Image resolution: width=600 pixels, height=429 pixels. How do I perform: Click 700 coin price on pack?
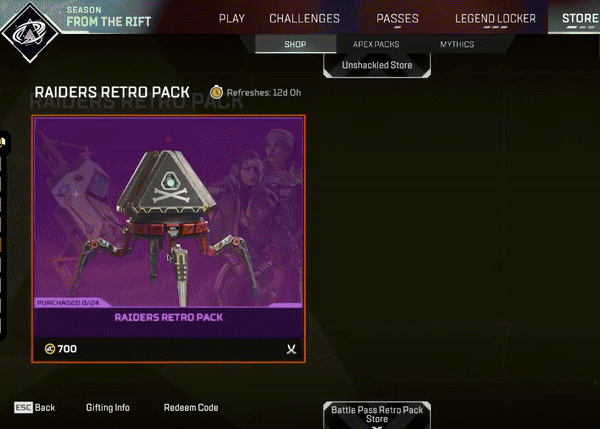click(x=67, y=349)
